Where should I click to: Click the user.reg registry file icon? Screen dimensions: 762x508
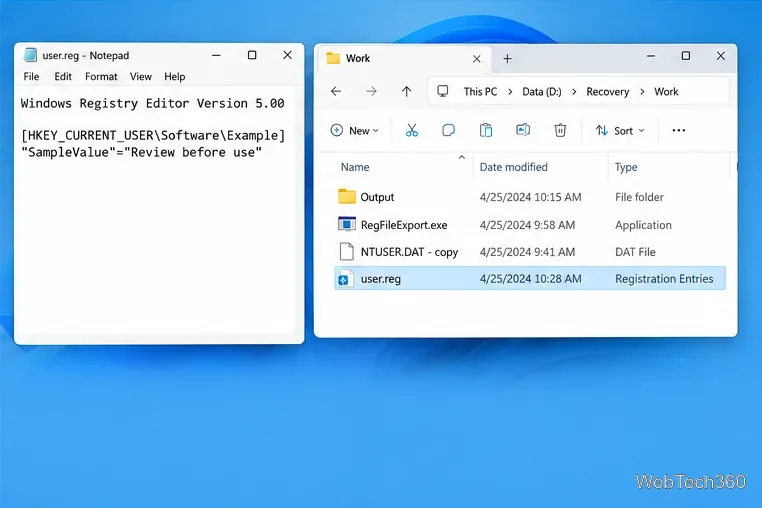[345, 278]
